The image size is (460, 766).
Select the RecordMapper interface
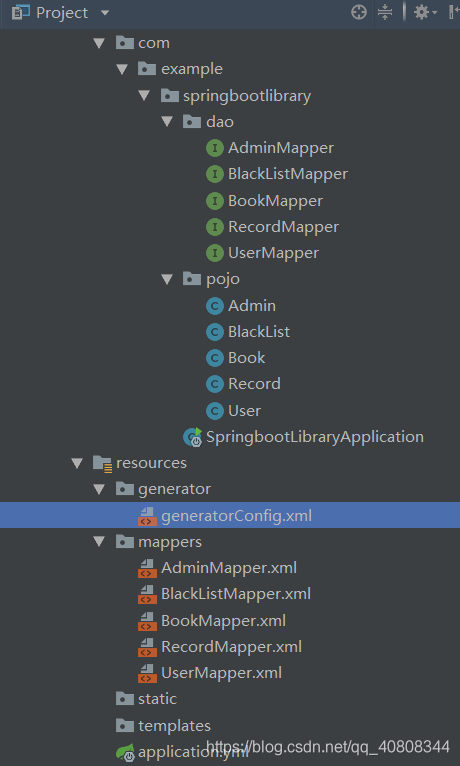283,227
